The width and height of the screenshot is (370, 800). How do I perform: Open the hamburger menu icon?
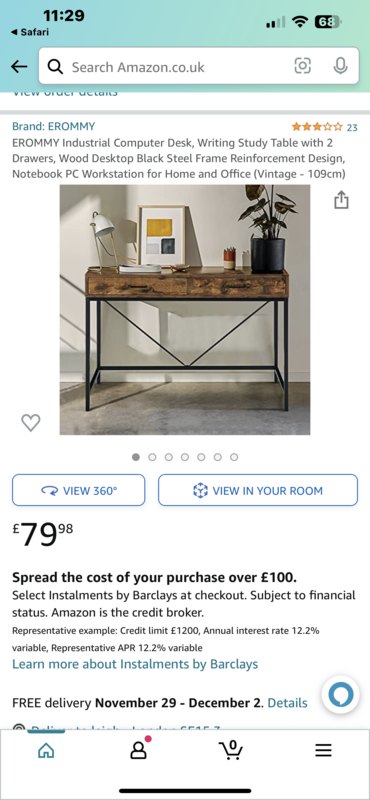coord(323,750)
